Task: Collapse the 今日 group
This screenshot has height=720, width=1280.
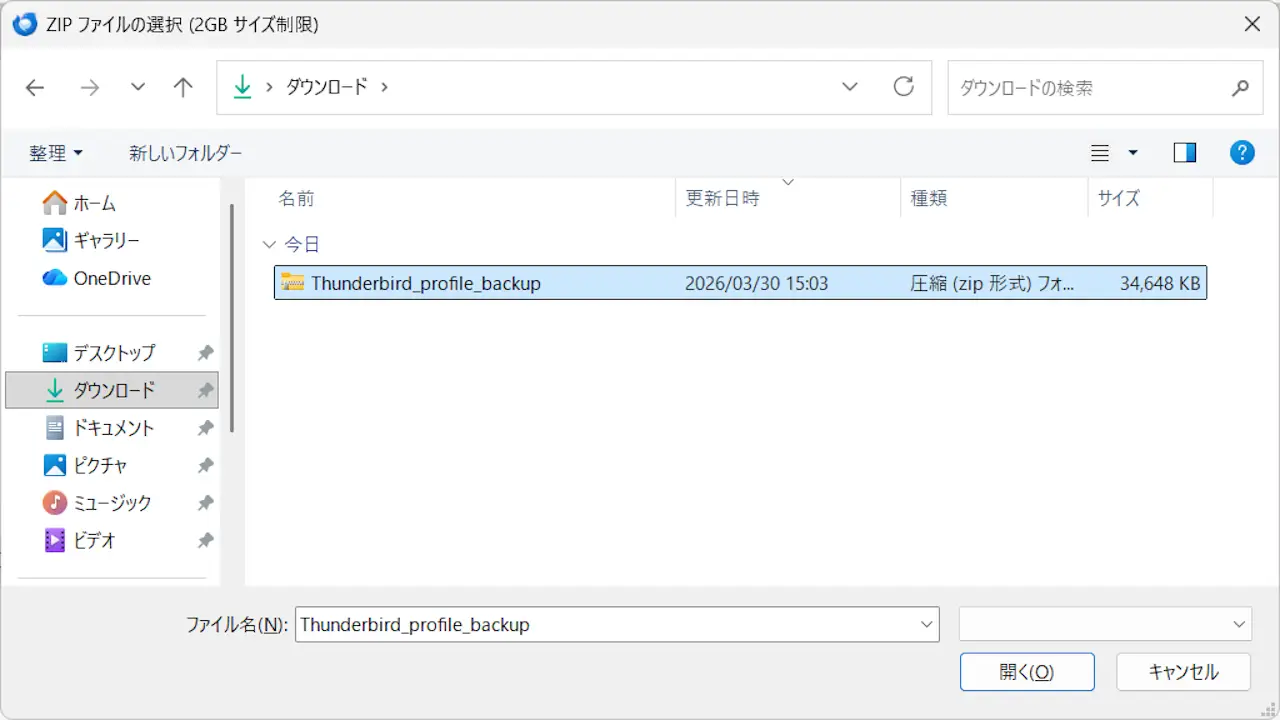Action: [x=268, y=244]
